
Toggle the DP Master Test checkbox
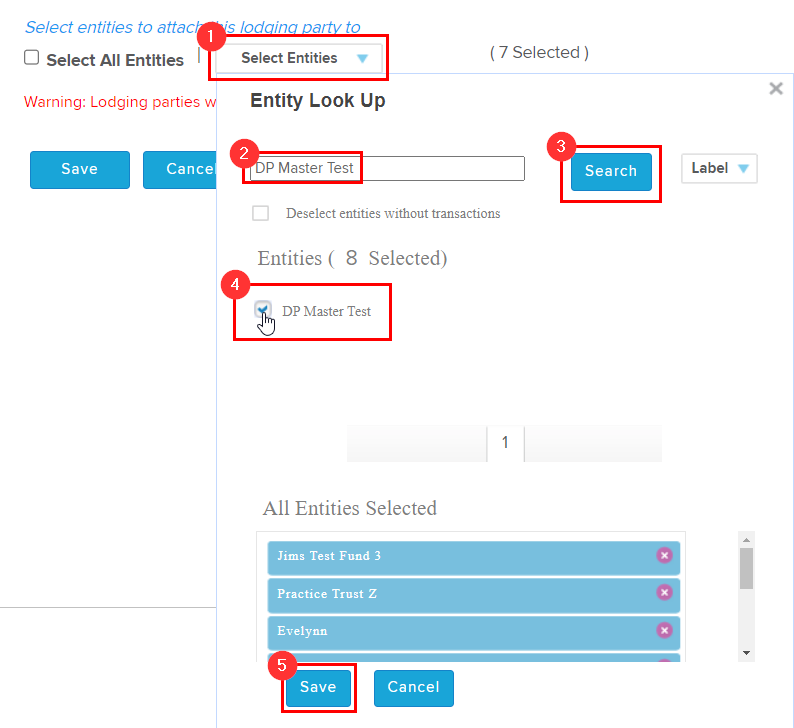pos(262,310)
